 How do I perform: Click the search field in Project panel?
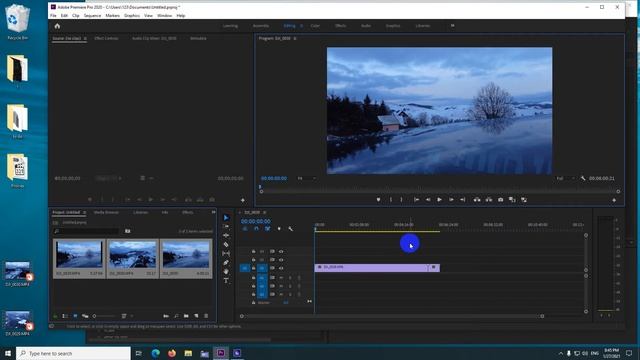[x=87, y=231]
